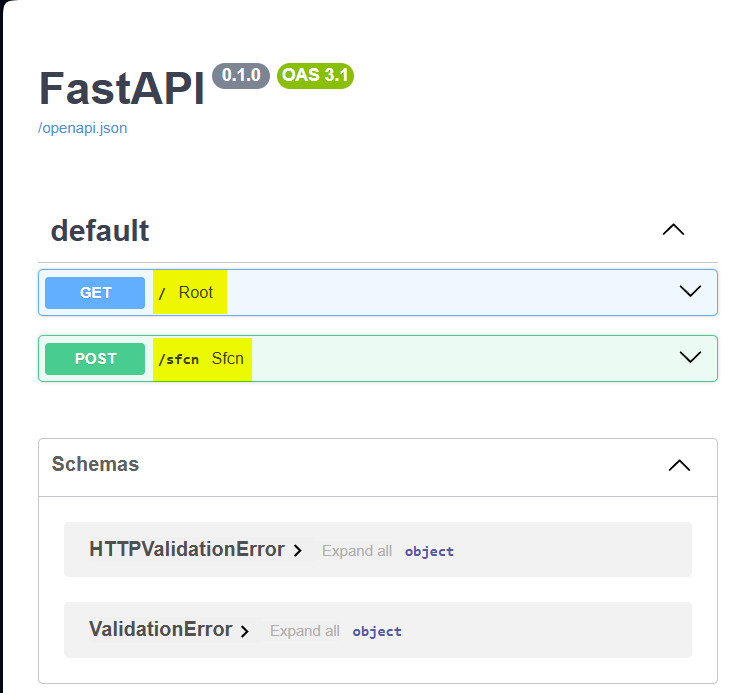Click the blue GET method badge
The image size is (729, 693).
point(95,293)
